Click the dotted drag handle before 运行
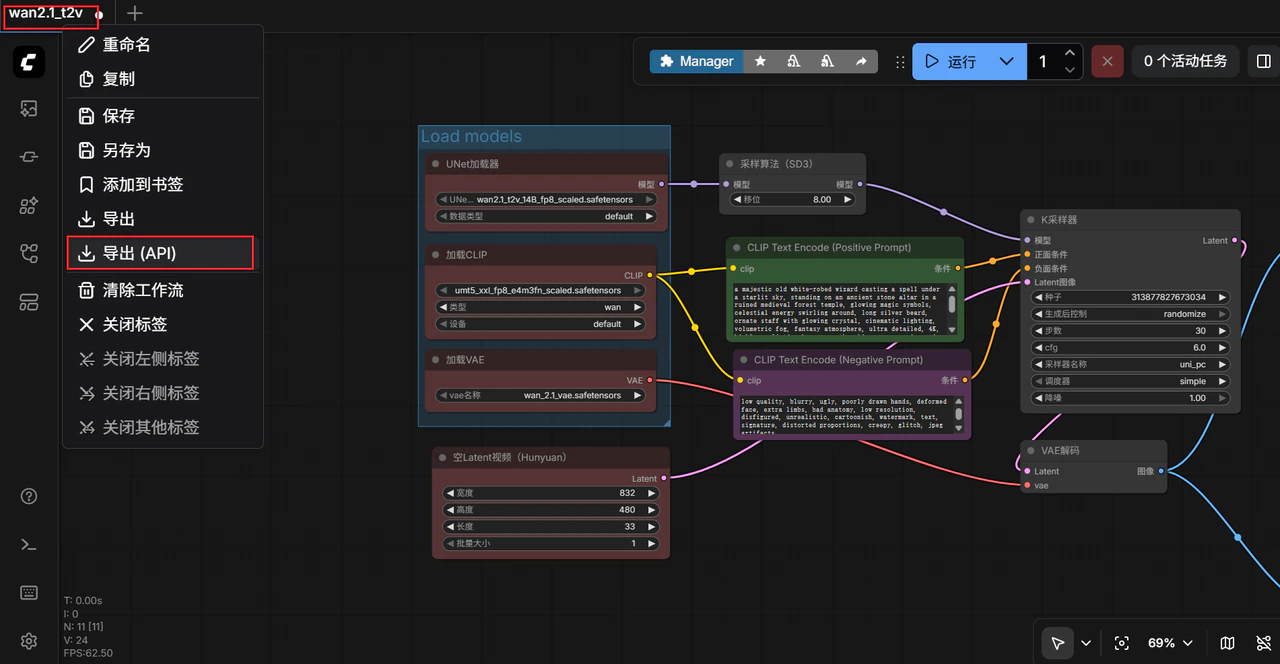 pyautogui.click(x=900, y=62)
